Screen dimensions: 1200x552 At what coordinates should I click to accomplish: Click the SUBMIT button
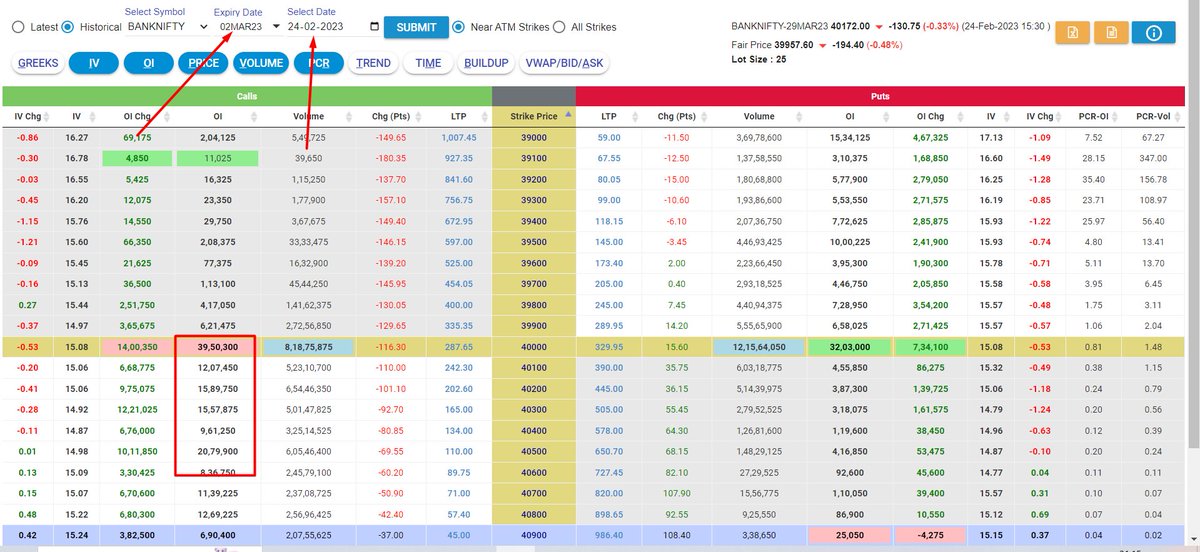pos(416,27)
